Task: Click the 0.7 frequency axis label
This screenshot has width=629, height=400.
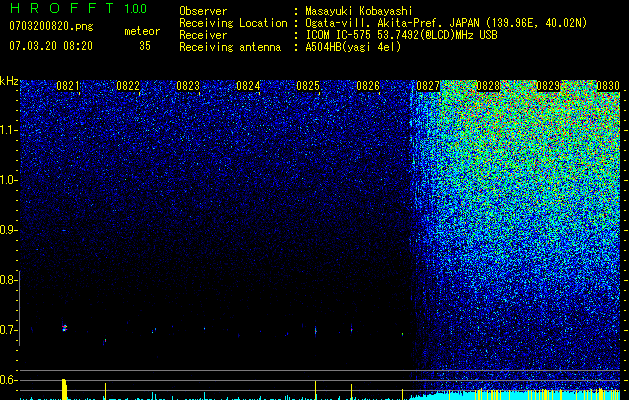Action: click(x=7, y=330)
